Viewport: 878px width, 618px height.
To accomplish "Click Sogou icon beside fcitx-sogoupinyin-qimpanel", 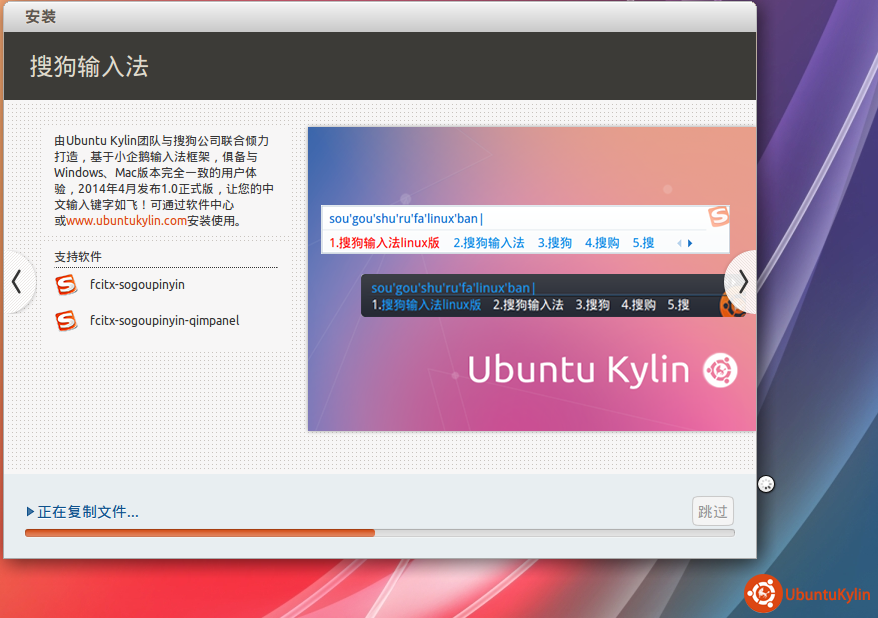I will point(66,321).
